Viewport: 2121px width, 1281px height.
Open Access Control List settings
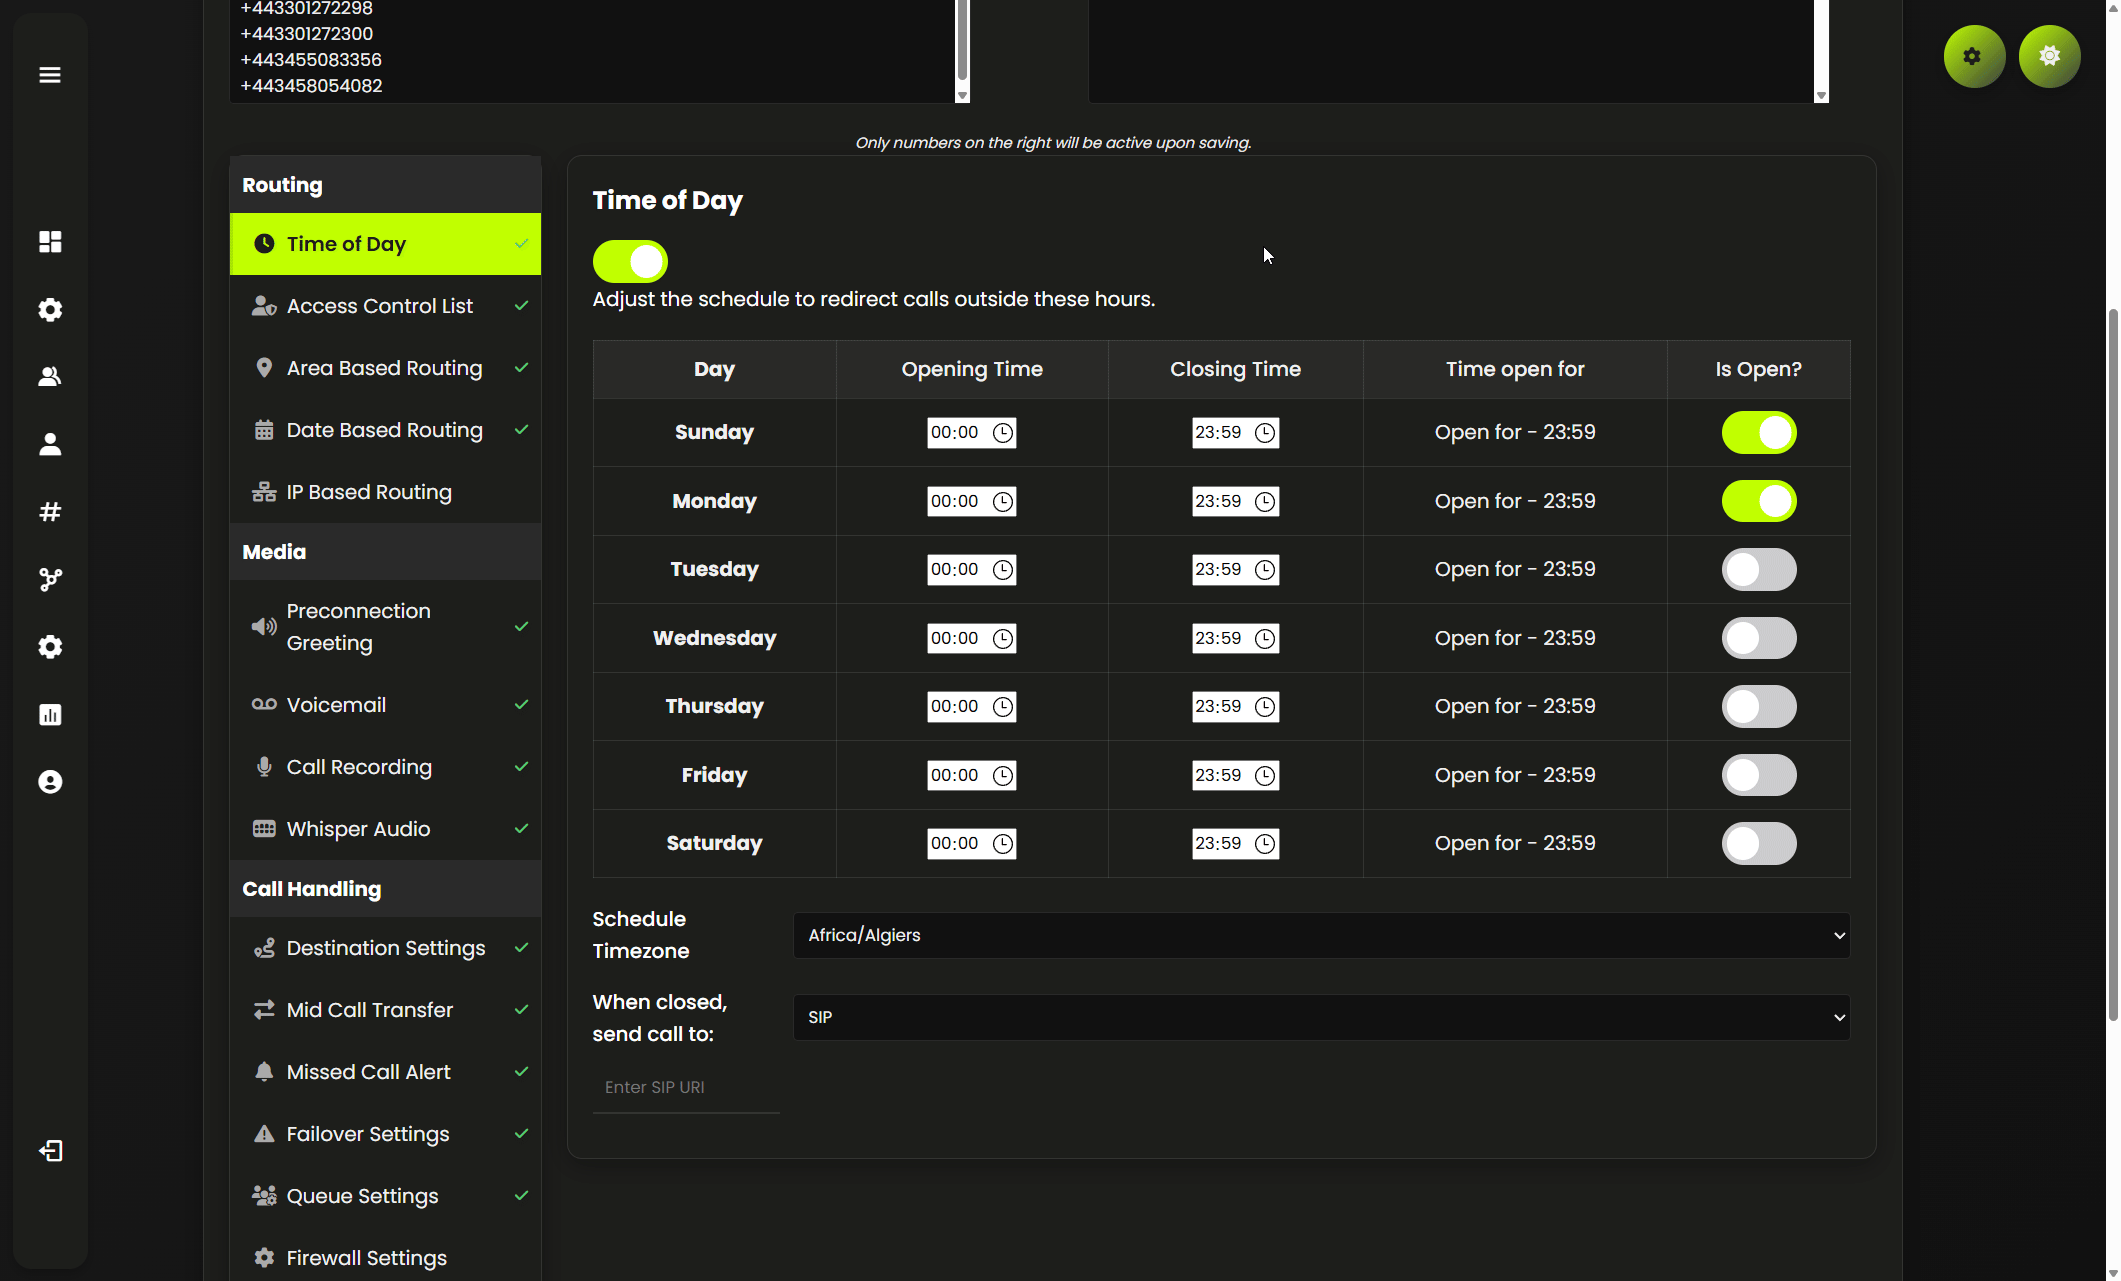(385, 306)
